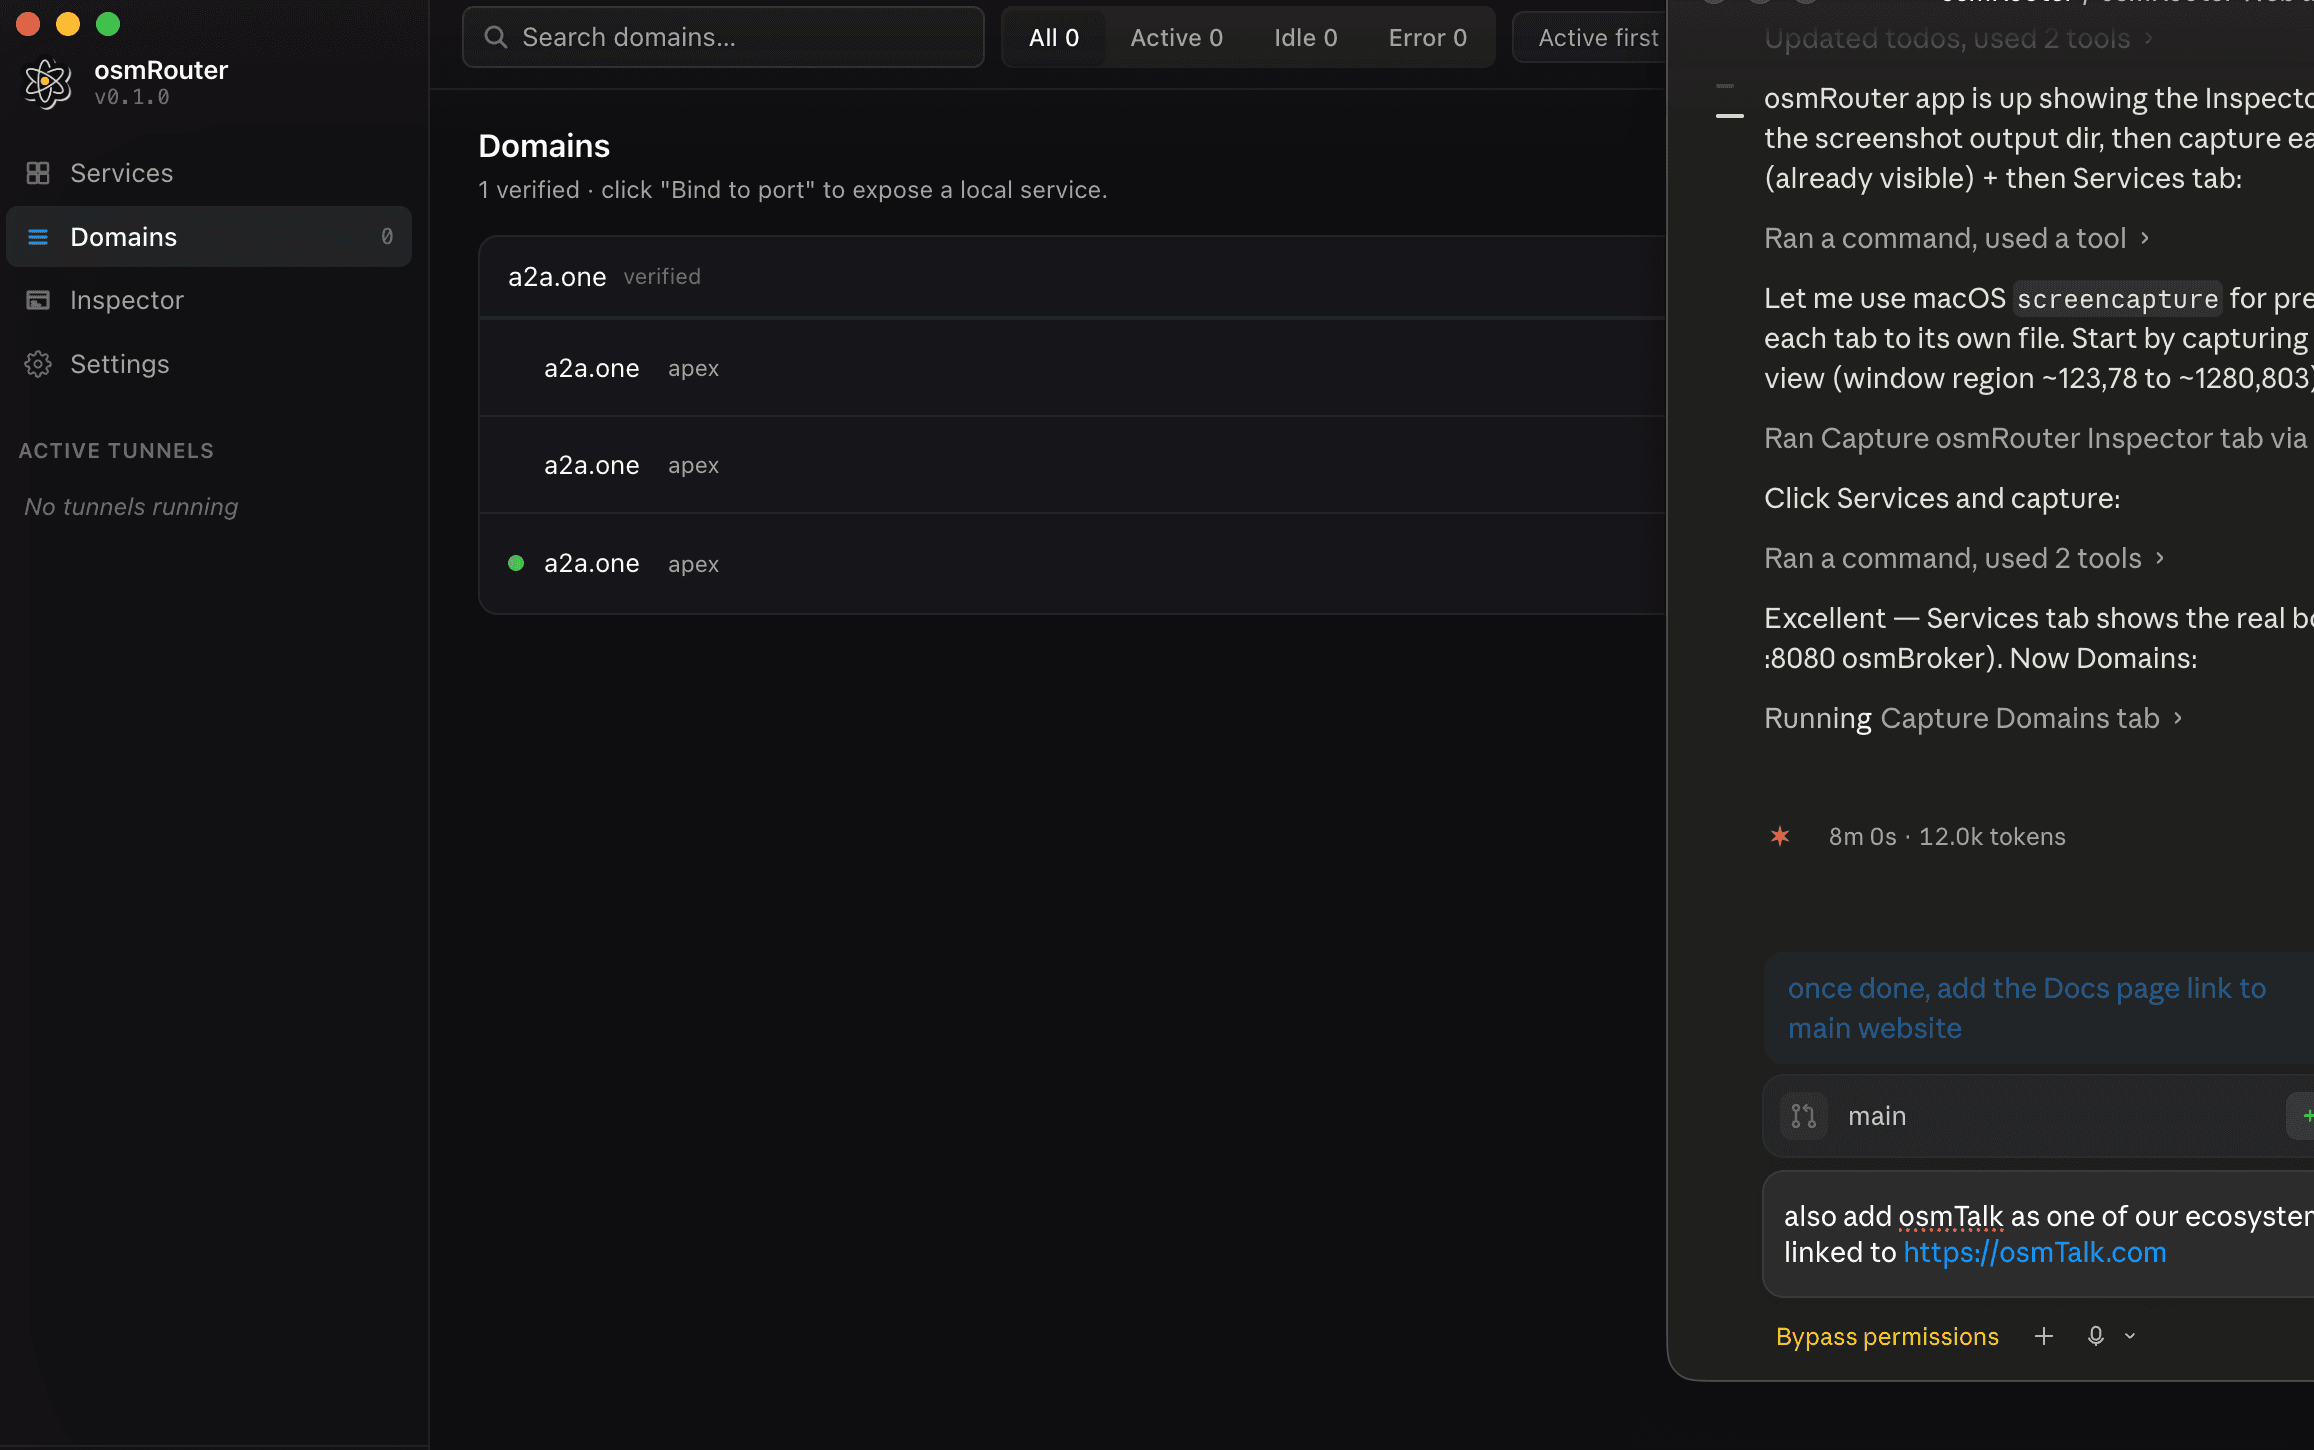This screenshot has width=2314, height=1450.
Task: Click the microphone icon in chat footer
Action: [x=2096, y=1336]
